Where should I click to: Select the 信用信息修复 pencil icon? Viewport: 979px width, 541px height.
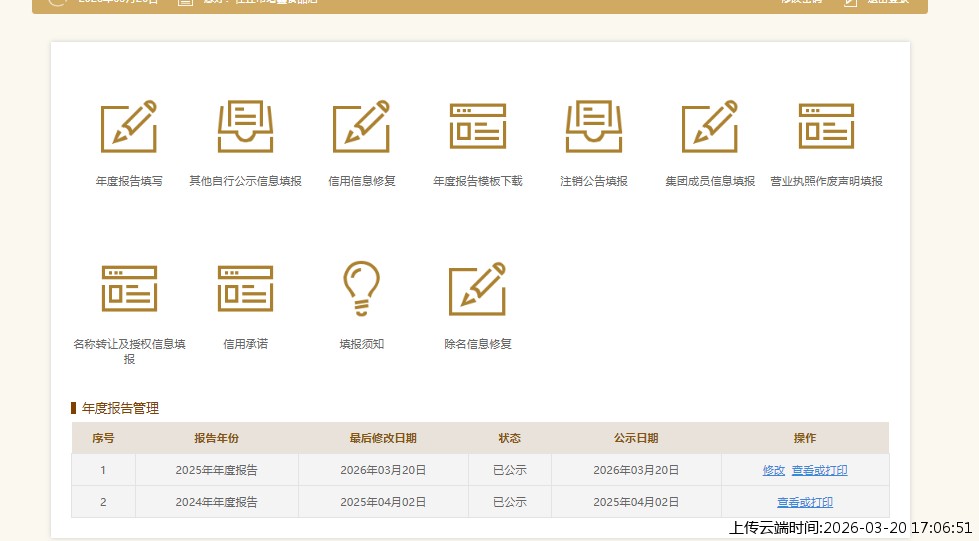point(362,126)
